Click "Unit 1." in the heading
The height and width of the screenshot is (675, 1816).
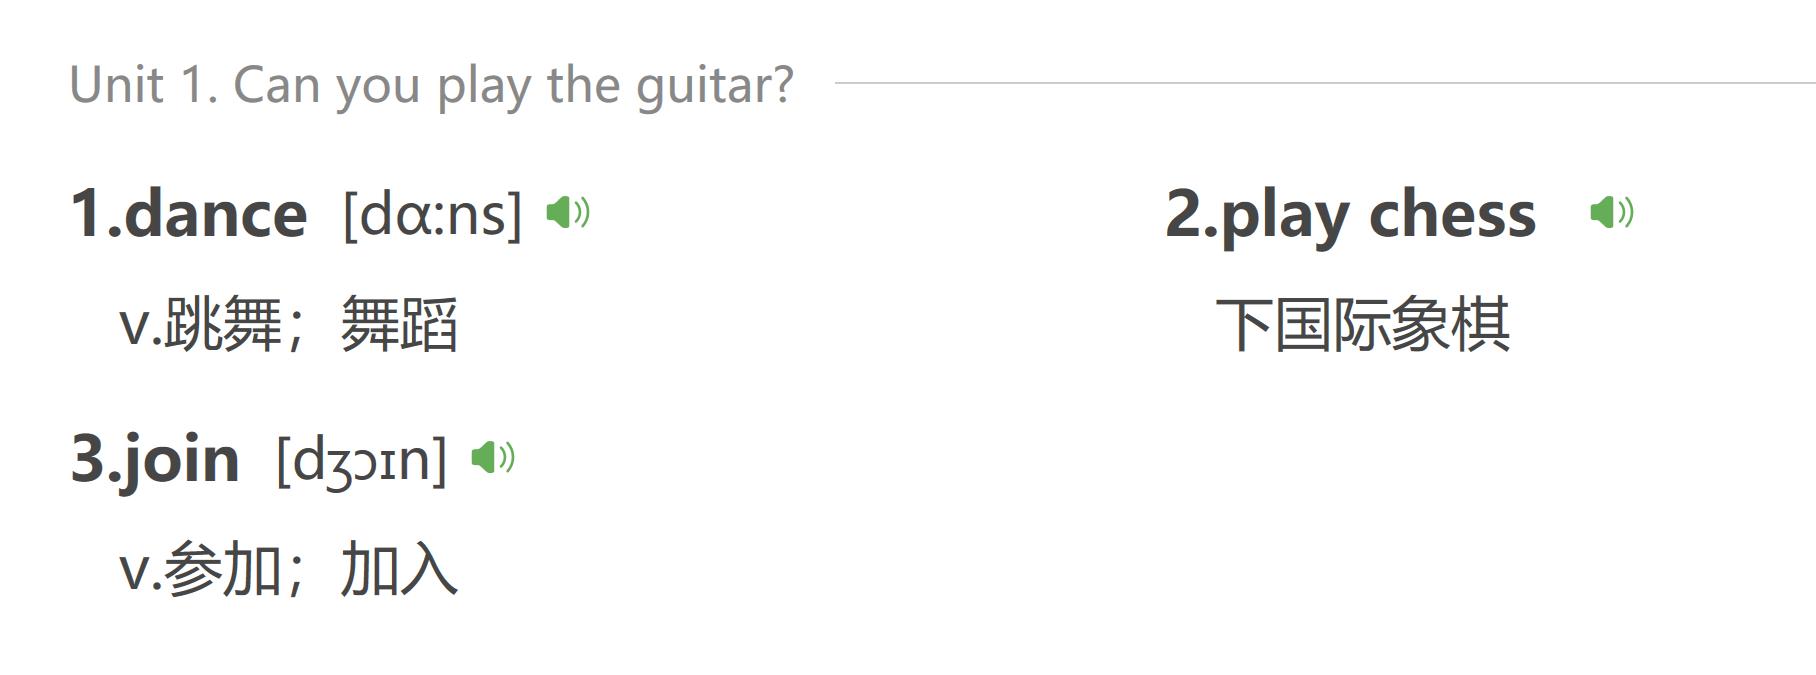pos(144,85)
